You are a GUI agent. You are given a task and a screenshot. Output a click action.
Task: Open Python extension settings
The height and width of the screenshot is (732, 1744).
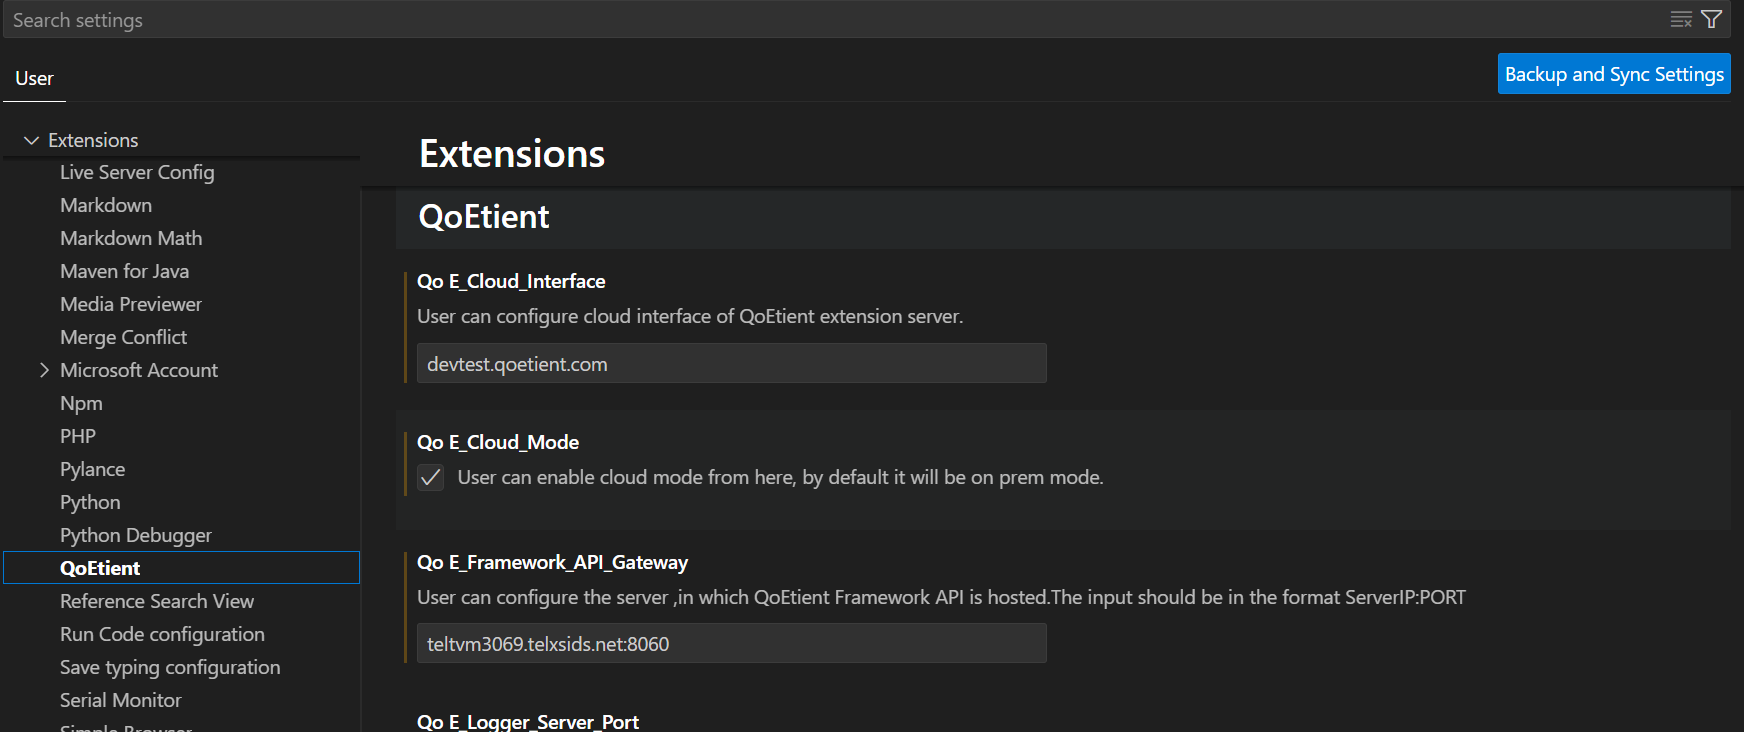tap(90, 502)
